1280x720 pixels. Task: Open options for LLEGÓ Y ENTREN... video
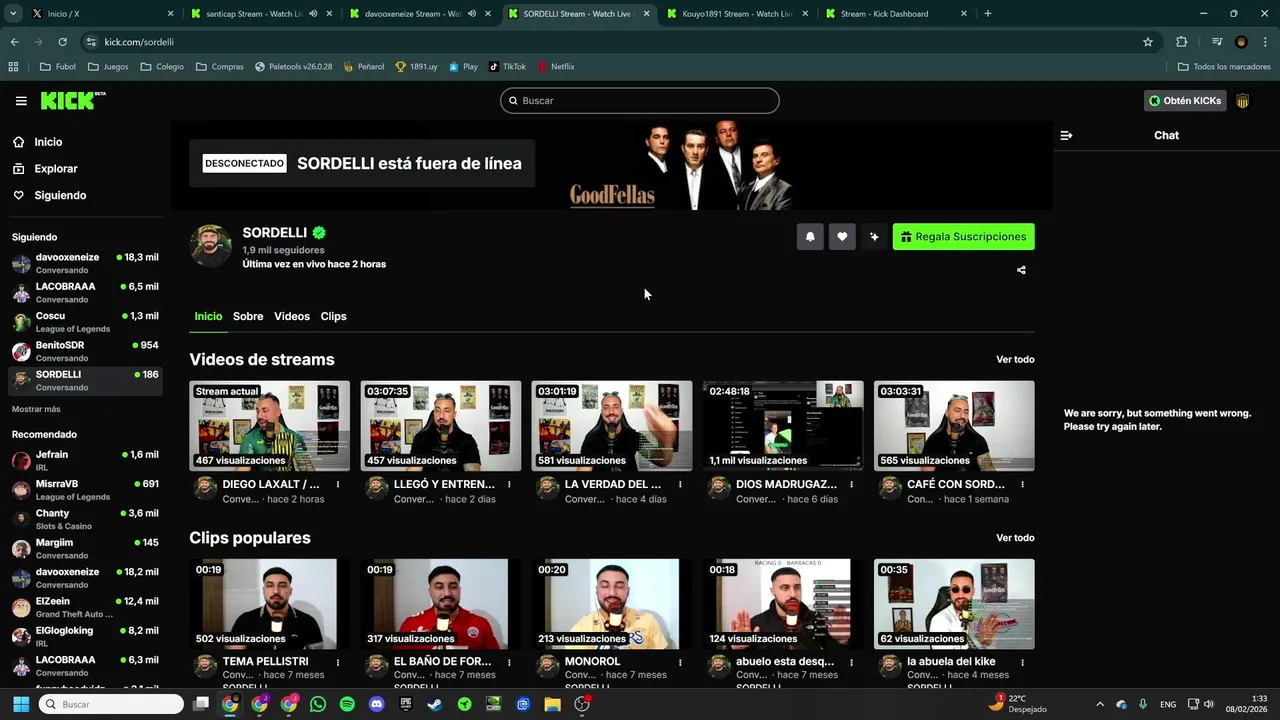(x=509, y=484)
